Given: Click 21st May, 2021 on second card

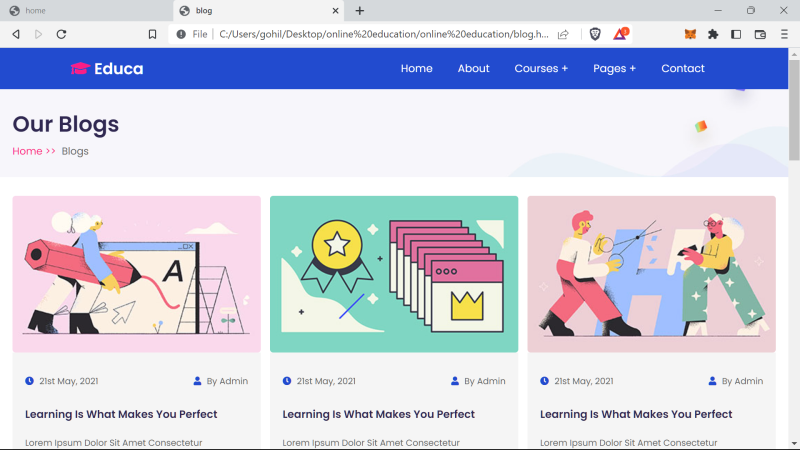Looking at the screenshot, I should [x=326, y=381].
